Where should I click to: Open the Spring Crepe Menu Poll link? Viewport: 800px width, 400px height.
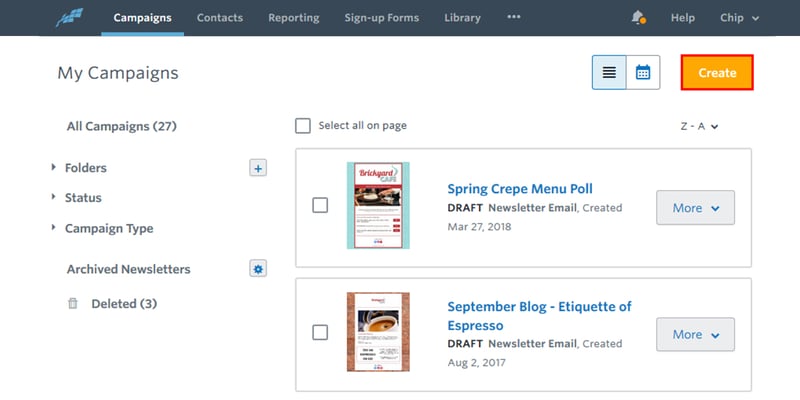520,189
